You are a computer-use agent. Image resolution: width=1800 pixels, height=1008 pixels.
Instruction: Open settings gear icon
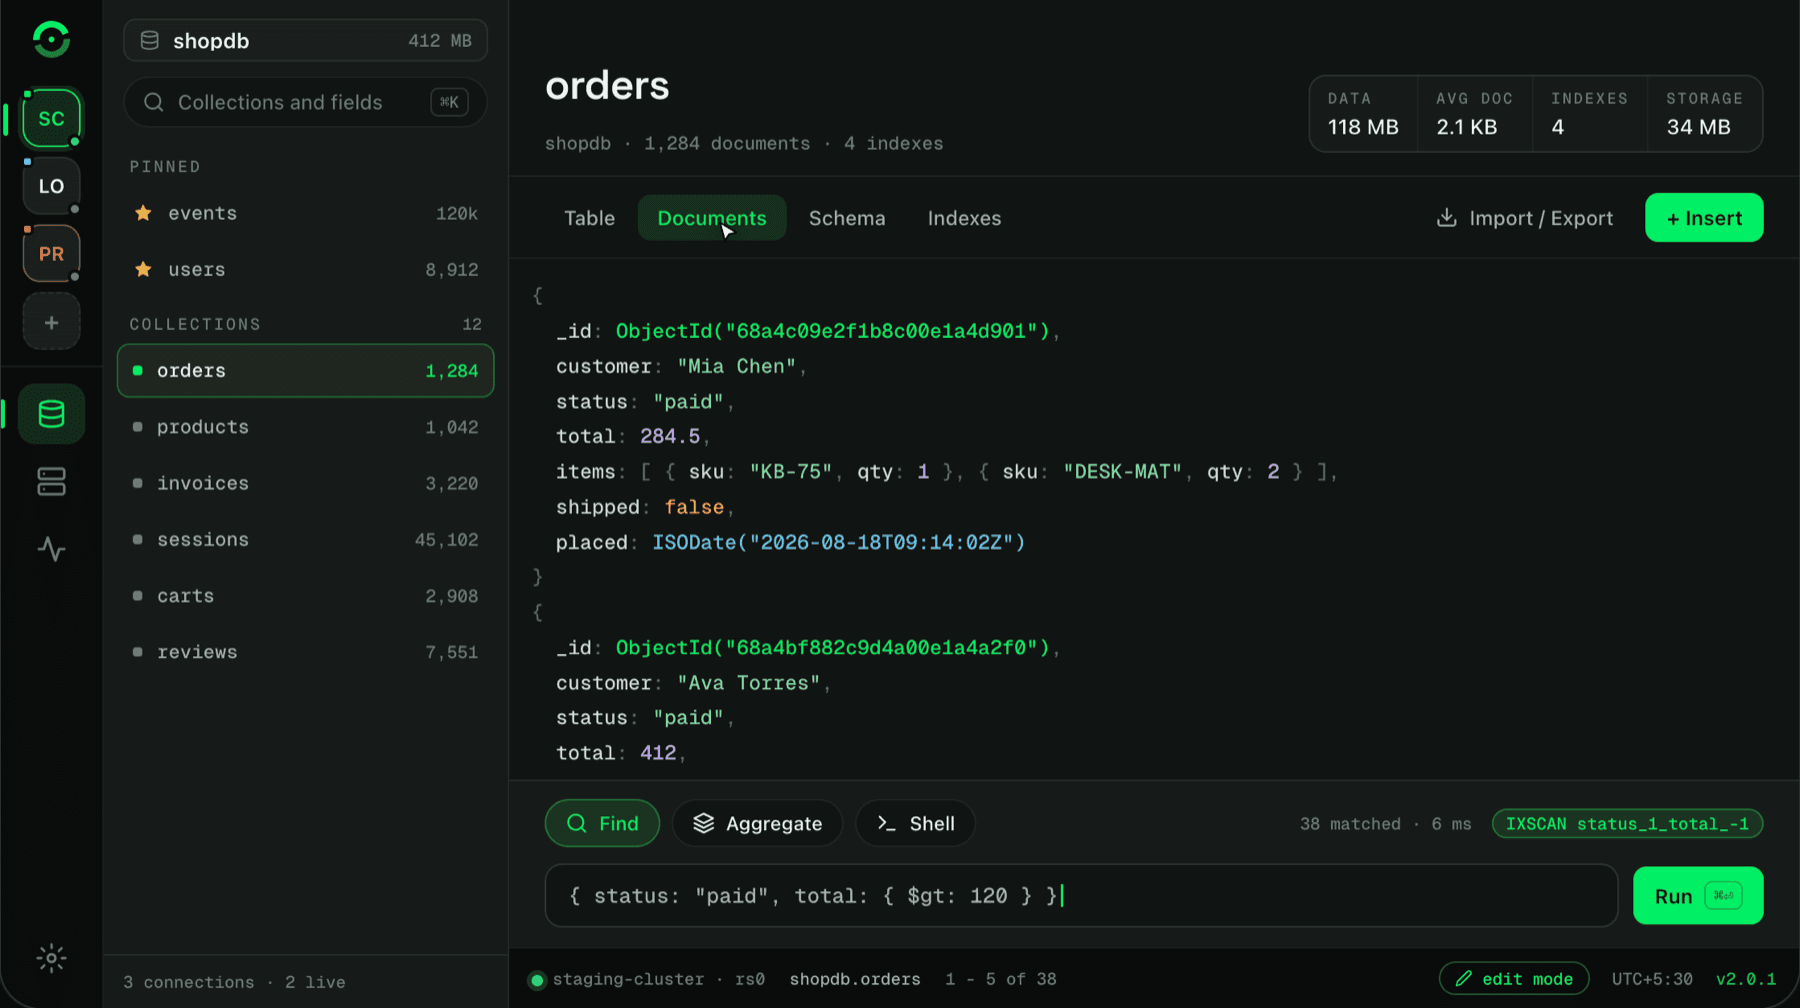[x=51, y=958]
